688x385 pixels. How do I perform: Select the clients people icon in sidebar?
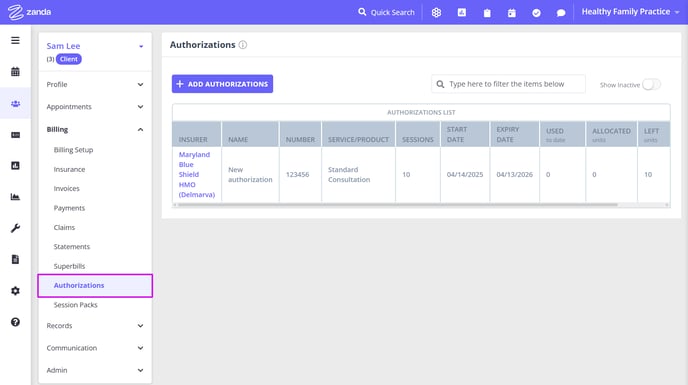[15, 104]
